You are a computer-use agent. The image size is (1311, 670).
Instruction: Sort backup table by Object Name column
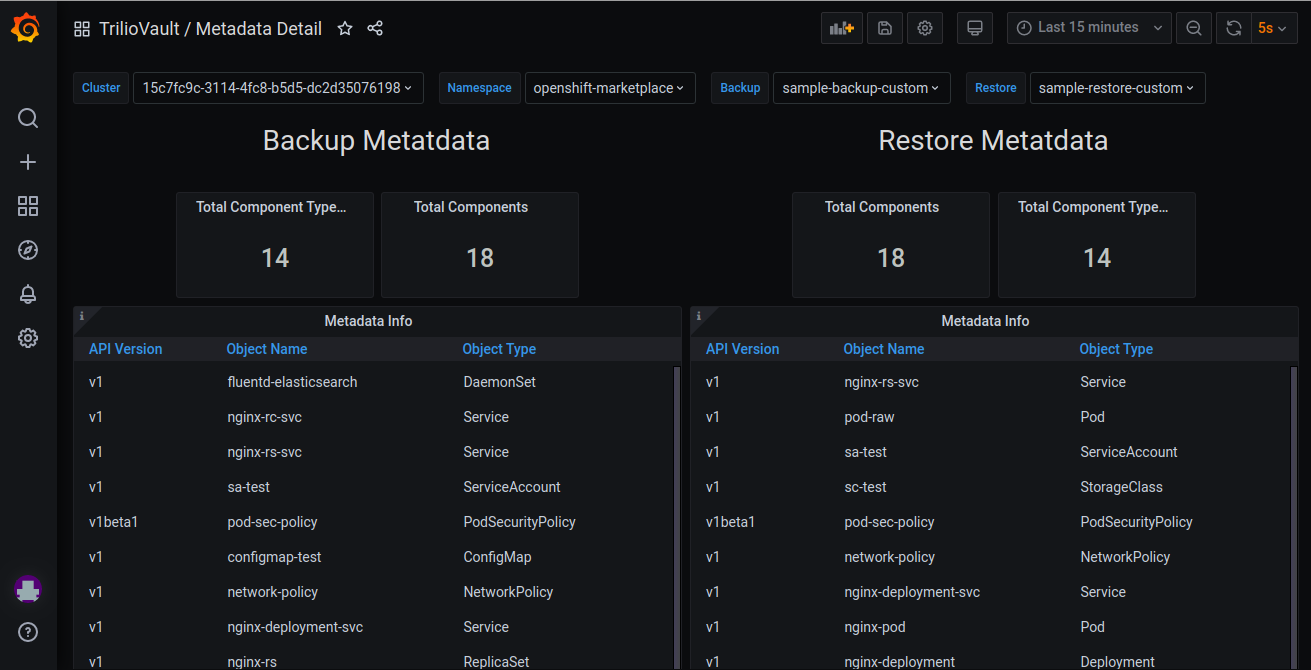tap(267, 349)
